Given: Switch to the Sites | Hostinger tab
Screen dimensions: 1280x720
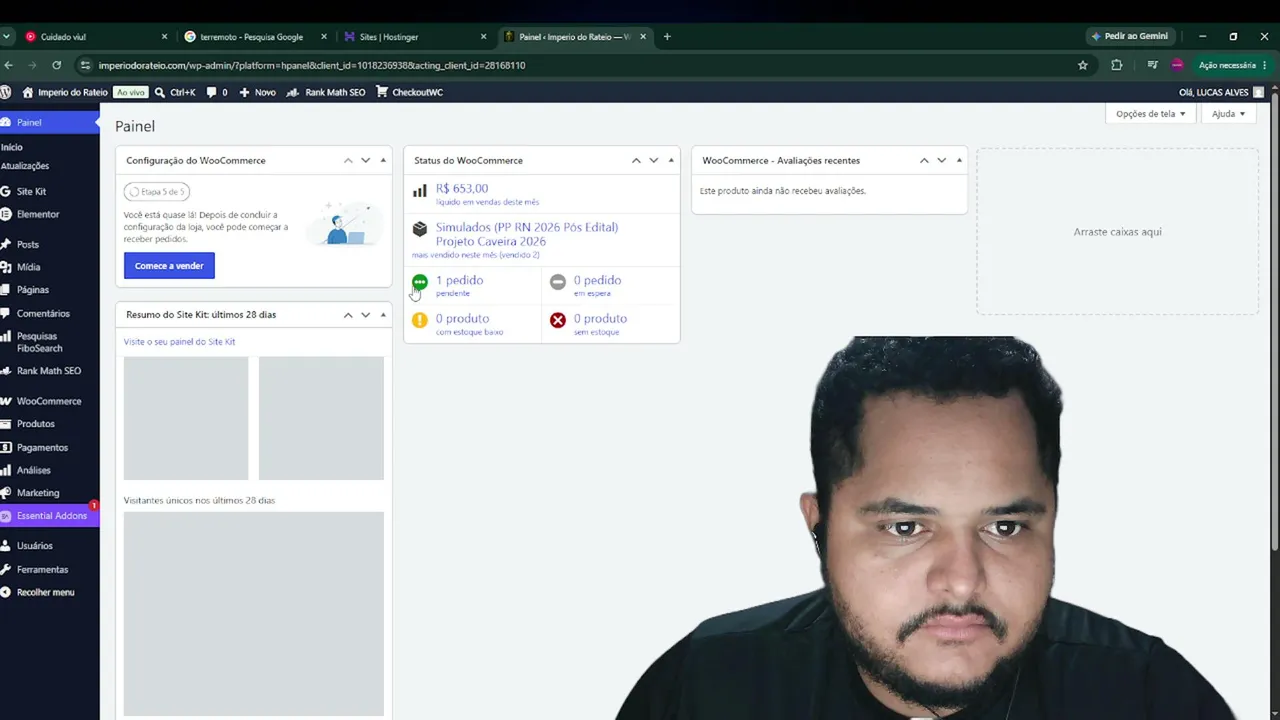Looking at the screenshot, I should pyautogui.click(x=414, y=37).
